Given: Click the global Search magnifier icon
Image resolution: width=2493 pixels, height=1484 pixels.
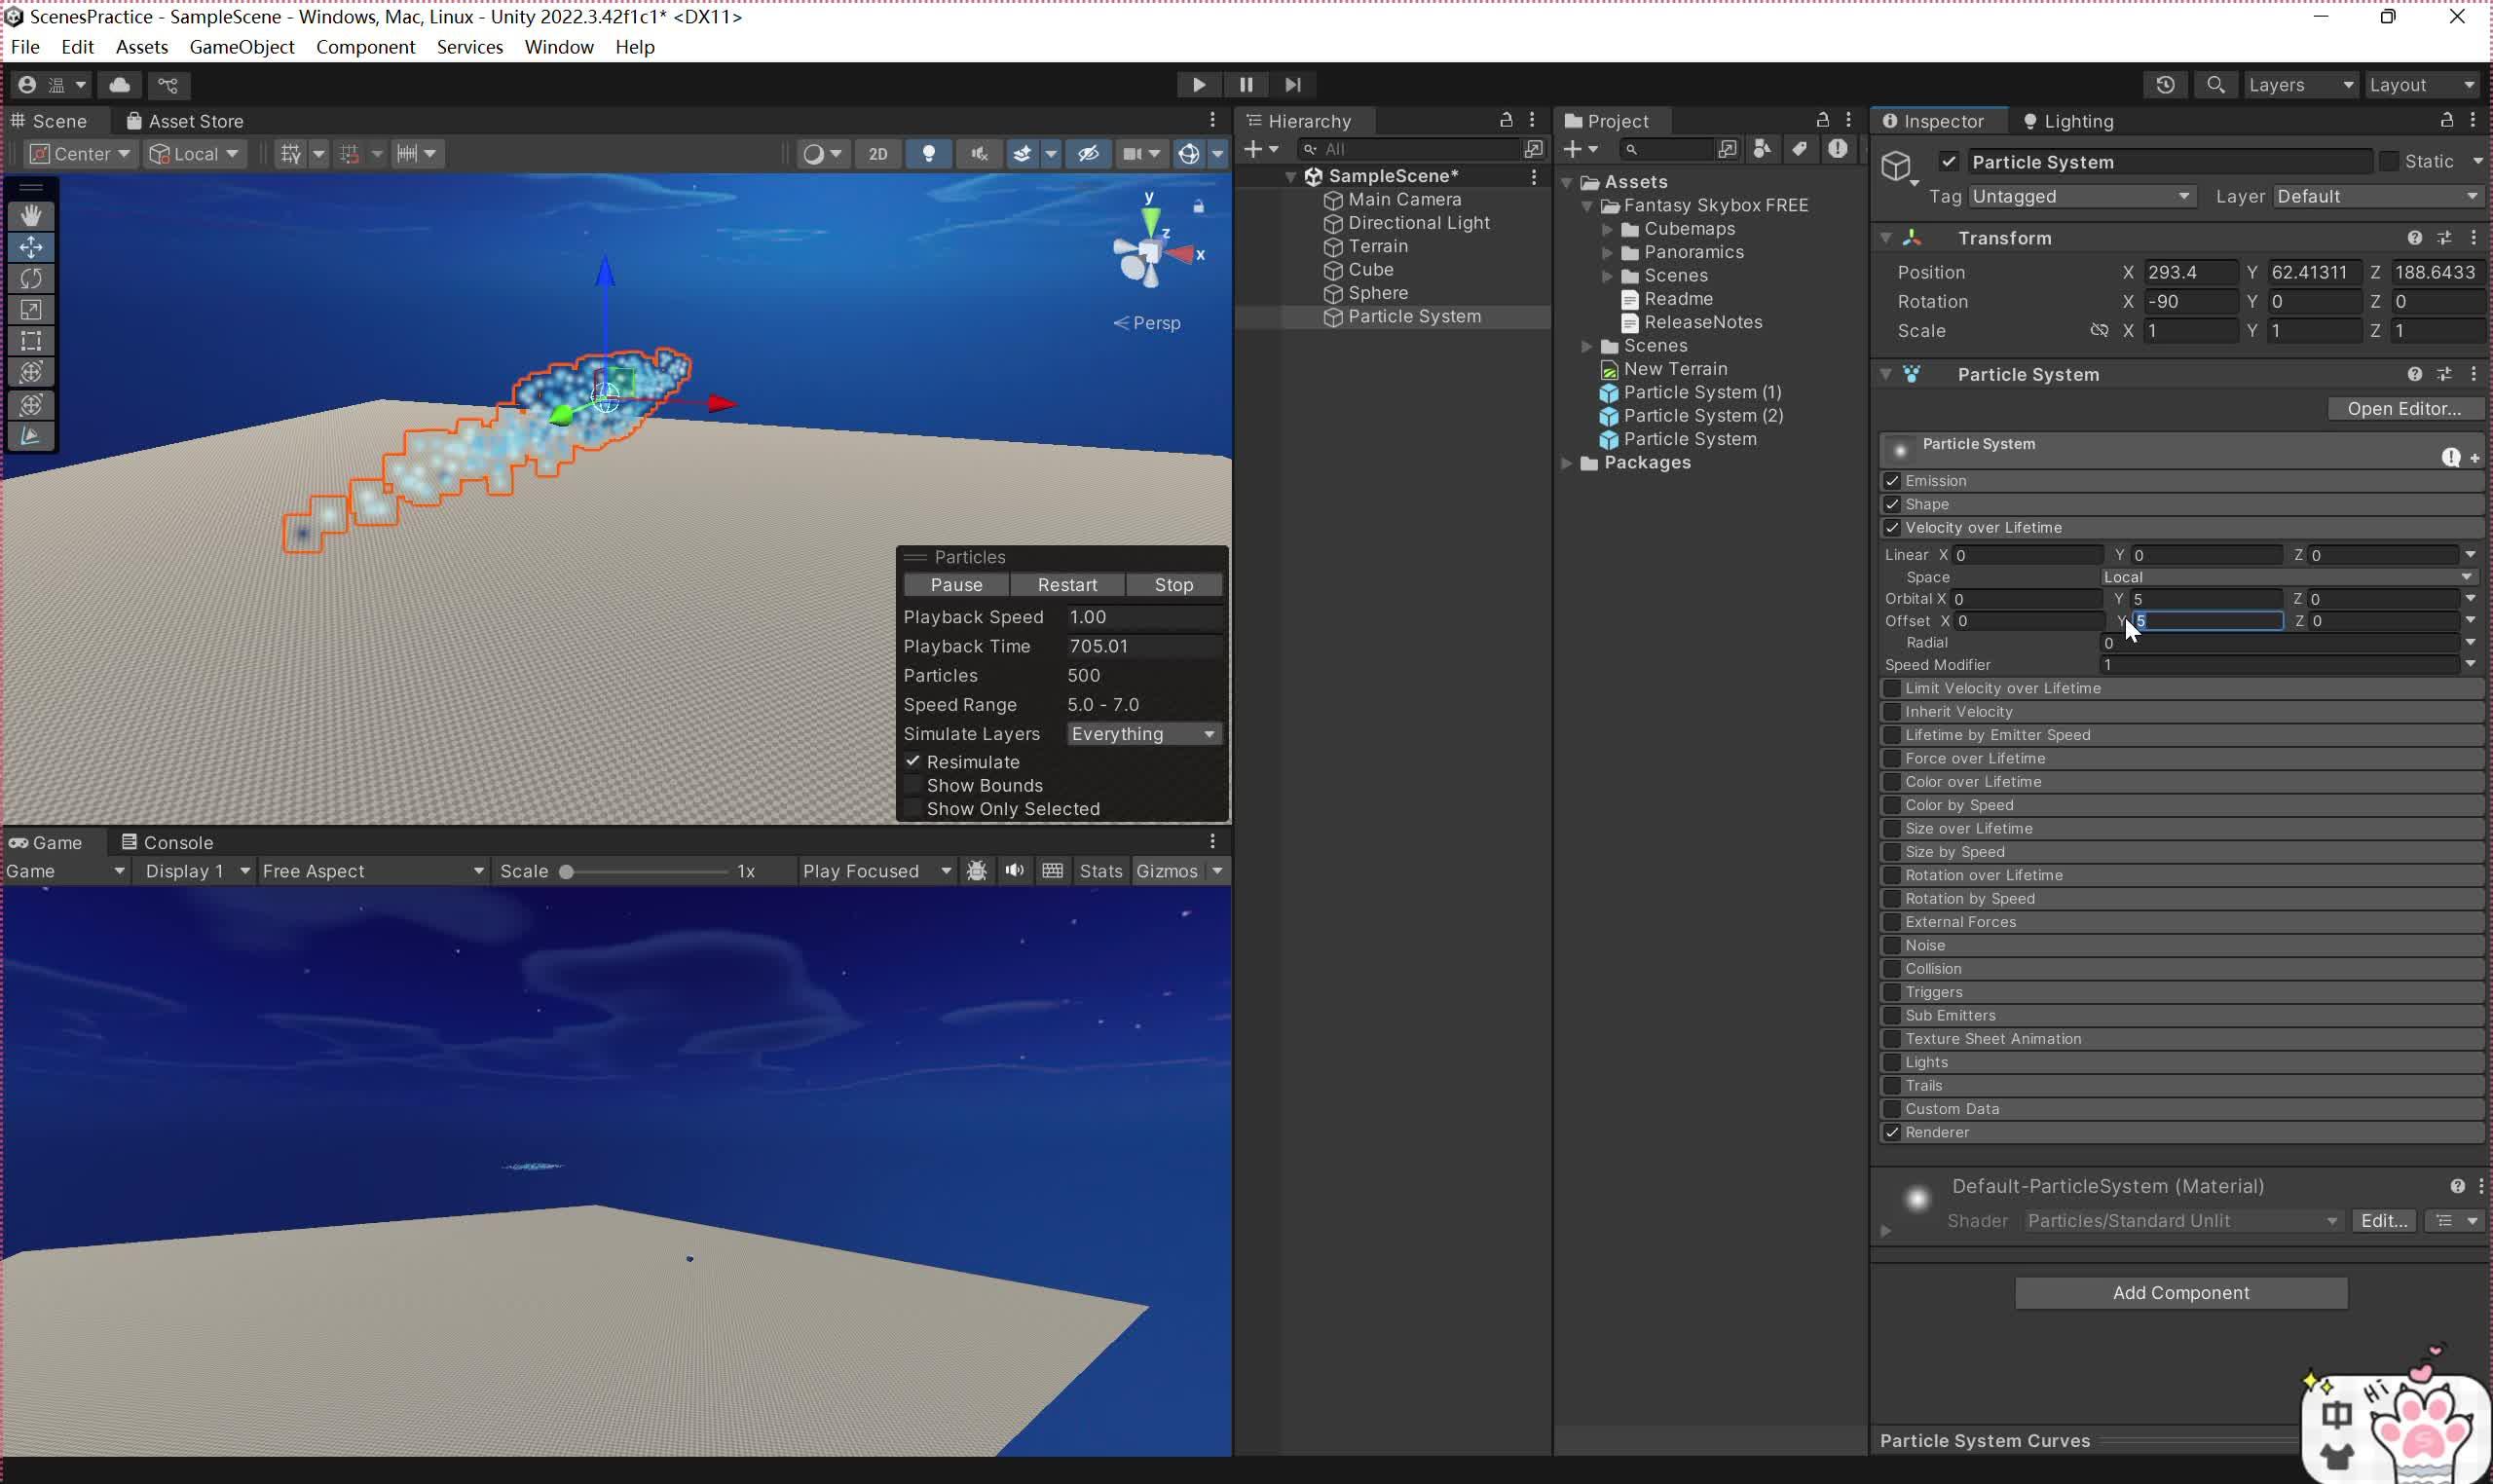Looking at the screenshot, I should pos(2216,85).
